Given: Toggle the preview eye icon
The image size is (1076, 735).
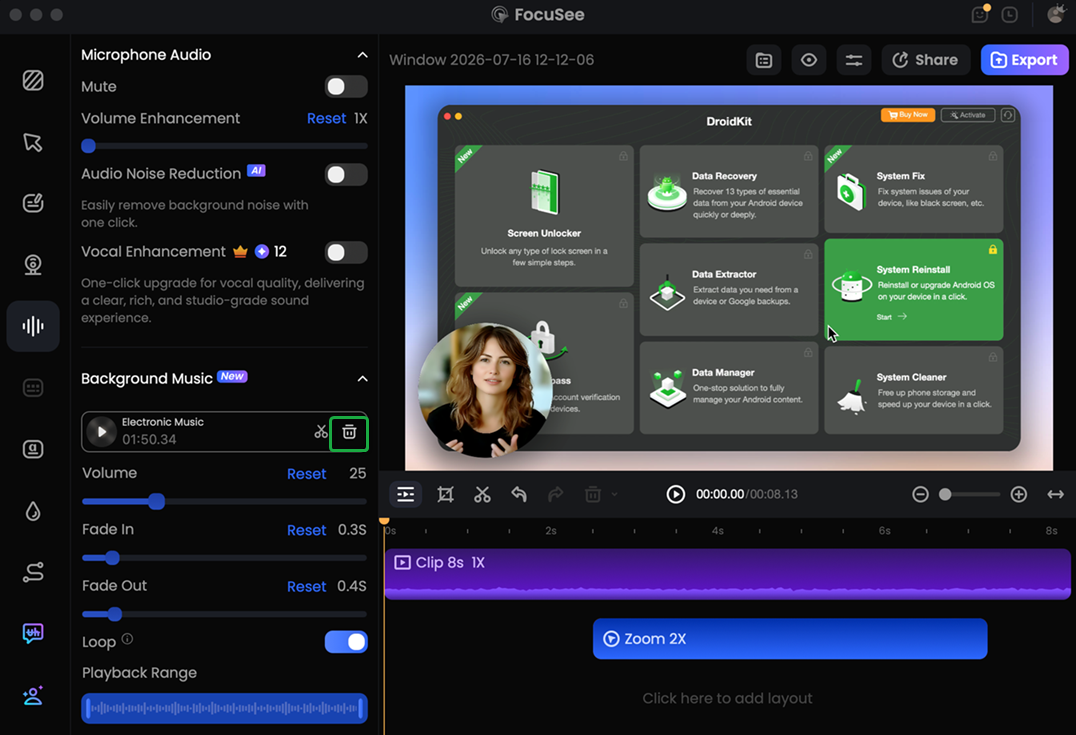Looking at the screenshot, I should coord(809,60).
